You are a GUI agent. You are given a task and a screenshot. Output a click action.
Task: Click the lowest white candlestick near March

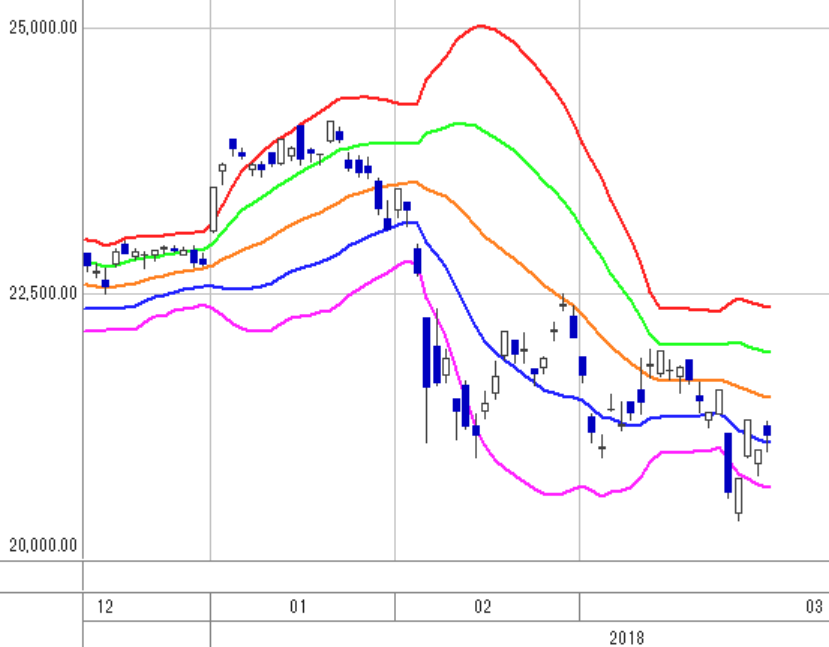739,495
